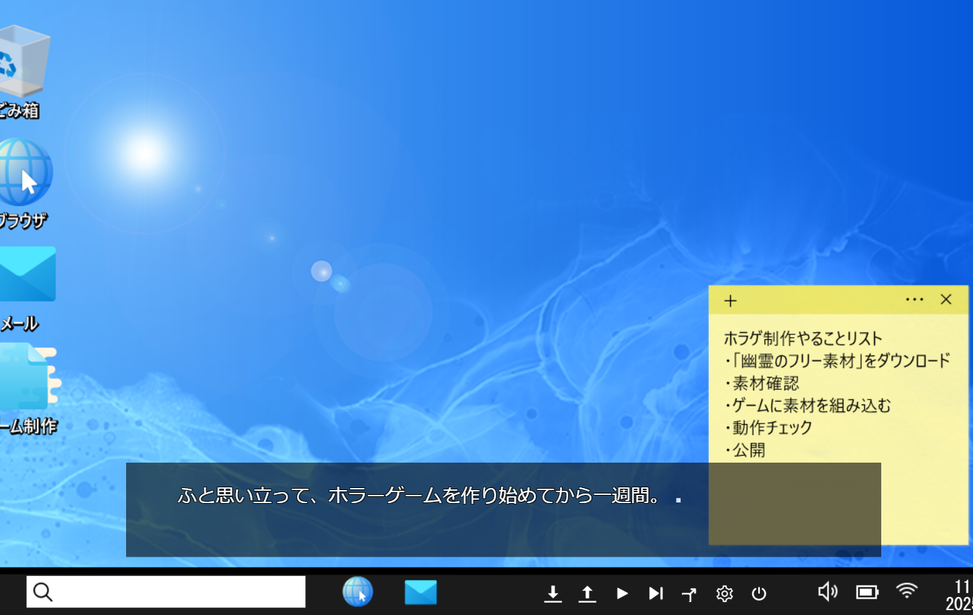973x615 pixels.
Task: Toggle the speaker volume icon
Action: pos(827,591)
